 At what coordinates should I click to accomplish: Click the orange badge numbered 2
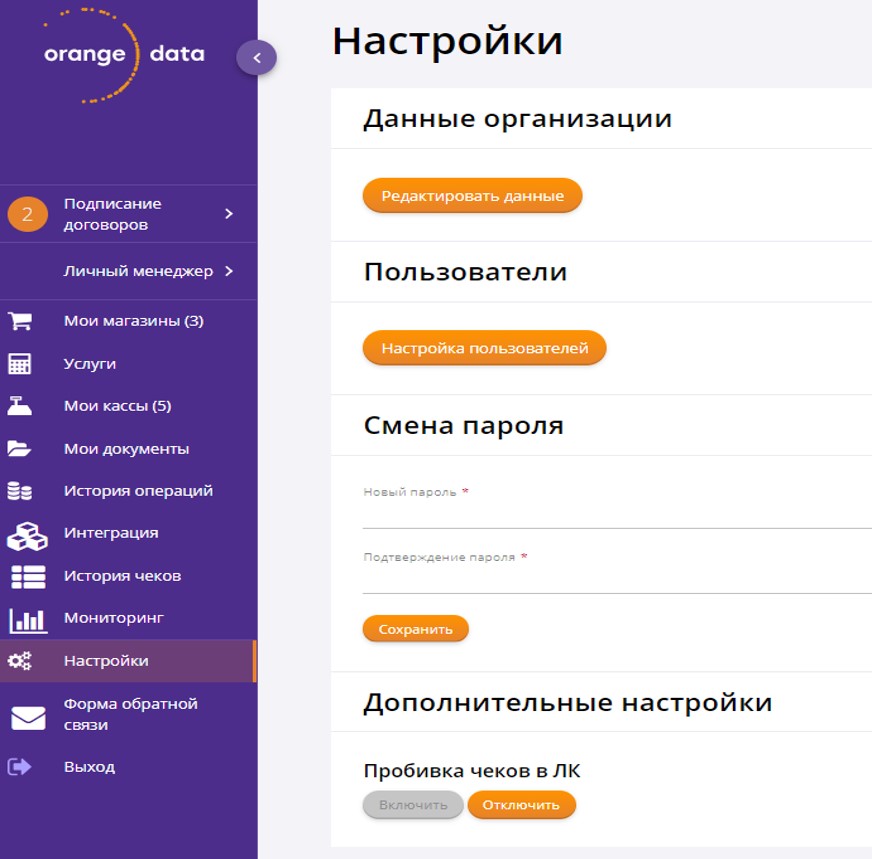[27, 214]
